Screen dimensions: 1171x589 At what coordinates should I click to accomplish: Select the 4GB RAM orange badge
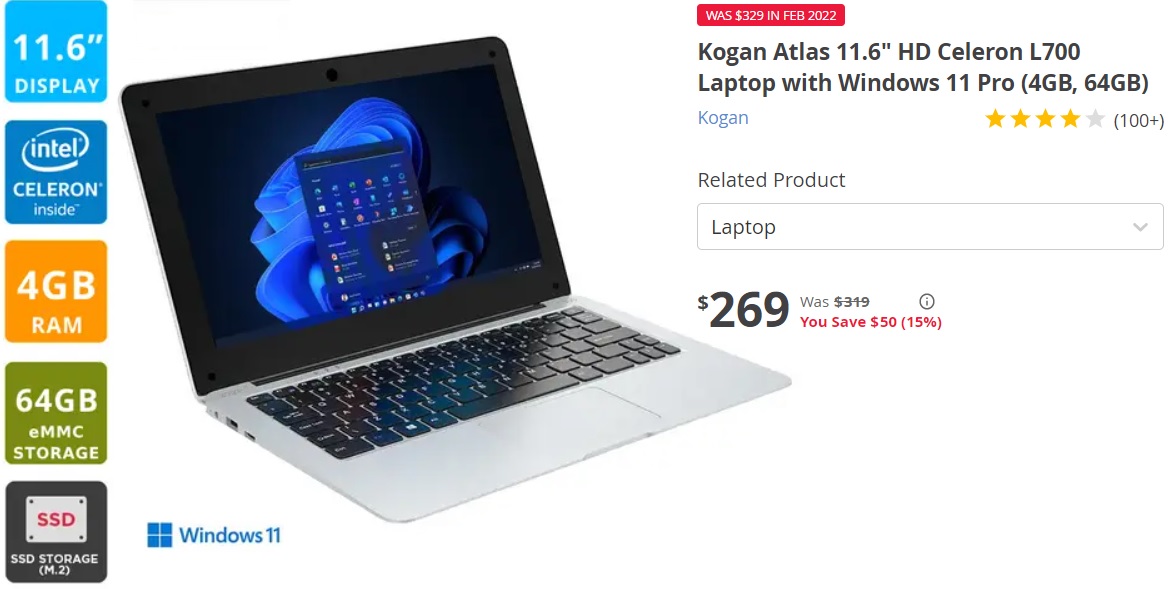pos(56,292)
